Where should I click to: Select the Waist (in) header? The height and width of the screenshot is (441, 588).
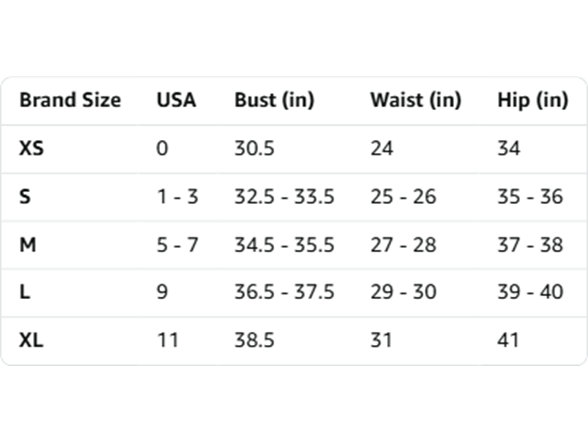click(416, 100)
